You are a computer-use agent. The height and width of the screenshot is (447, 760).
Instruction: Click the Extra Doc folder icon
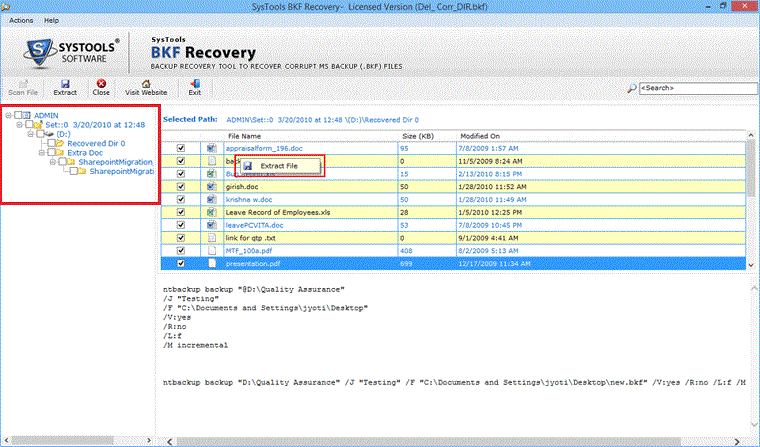(x=60, y=153)
